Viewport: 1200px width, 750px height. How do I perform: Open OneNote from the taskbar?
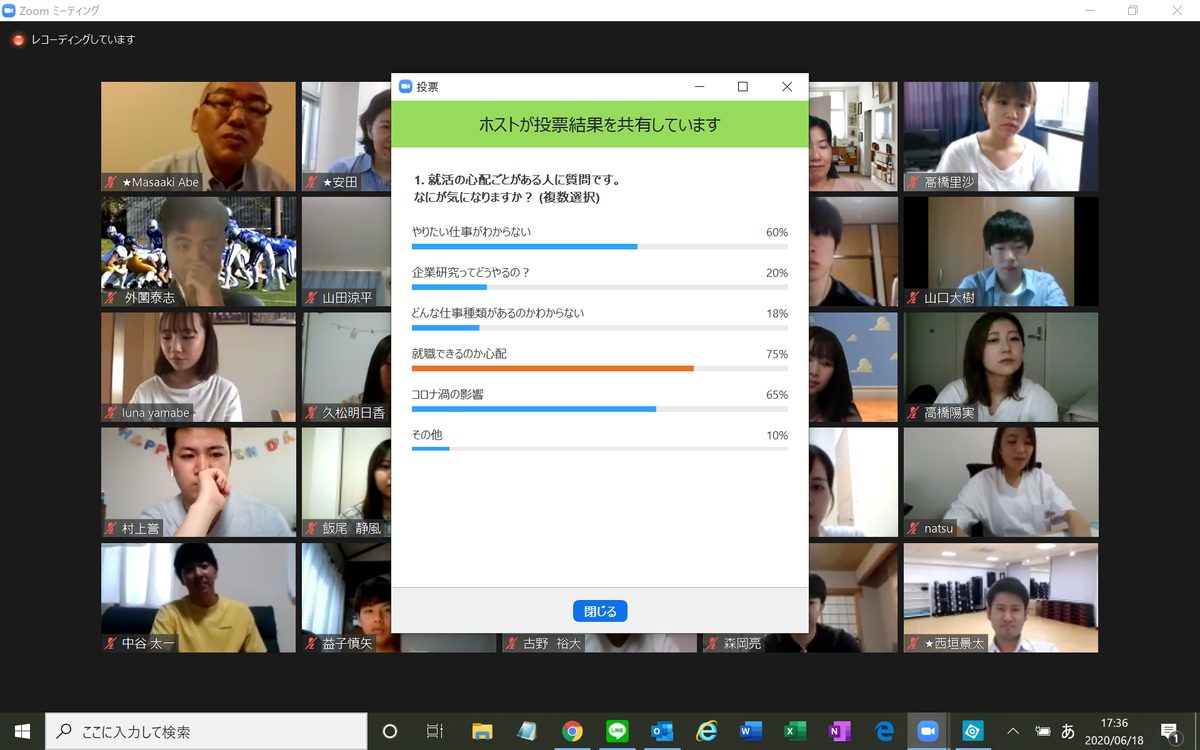[839, 731]
